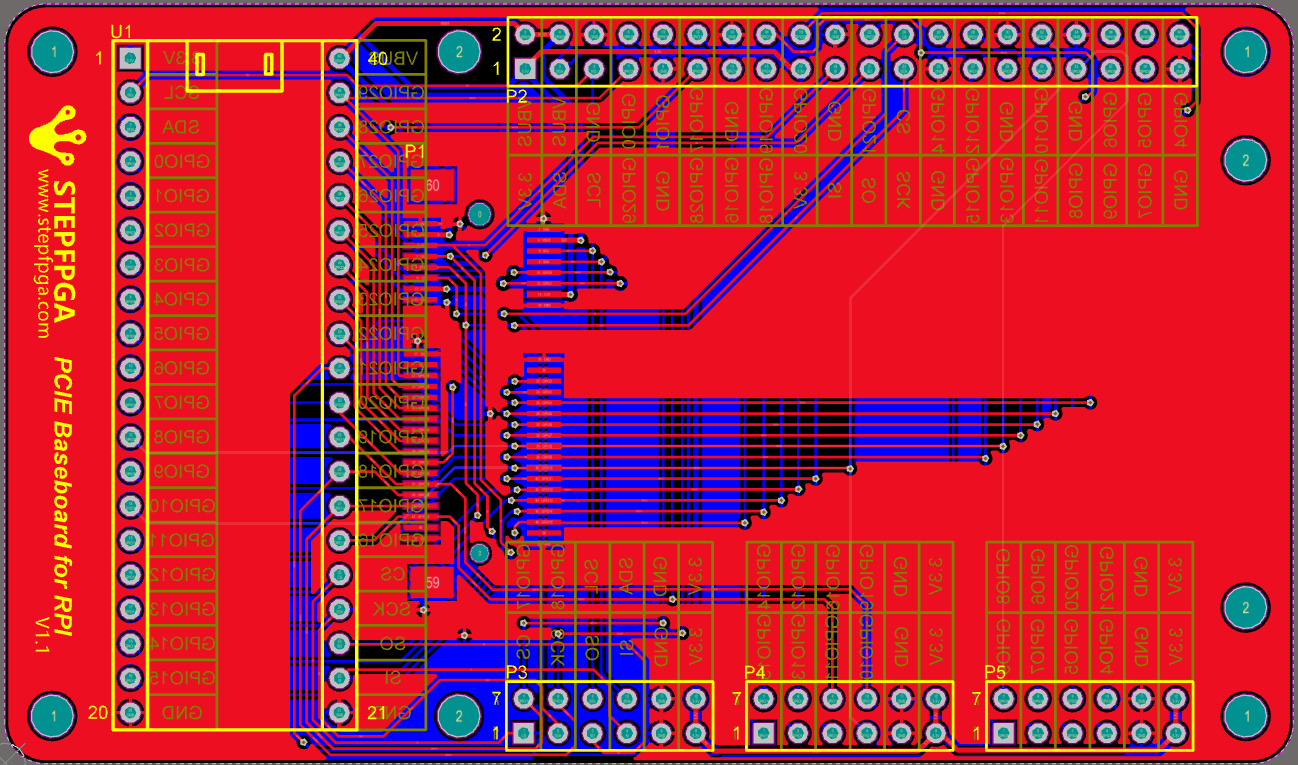Click the P5 row number 7 label
This screenshot has height=765, width=1298.
tap(976, 699)
